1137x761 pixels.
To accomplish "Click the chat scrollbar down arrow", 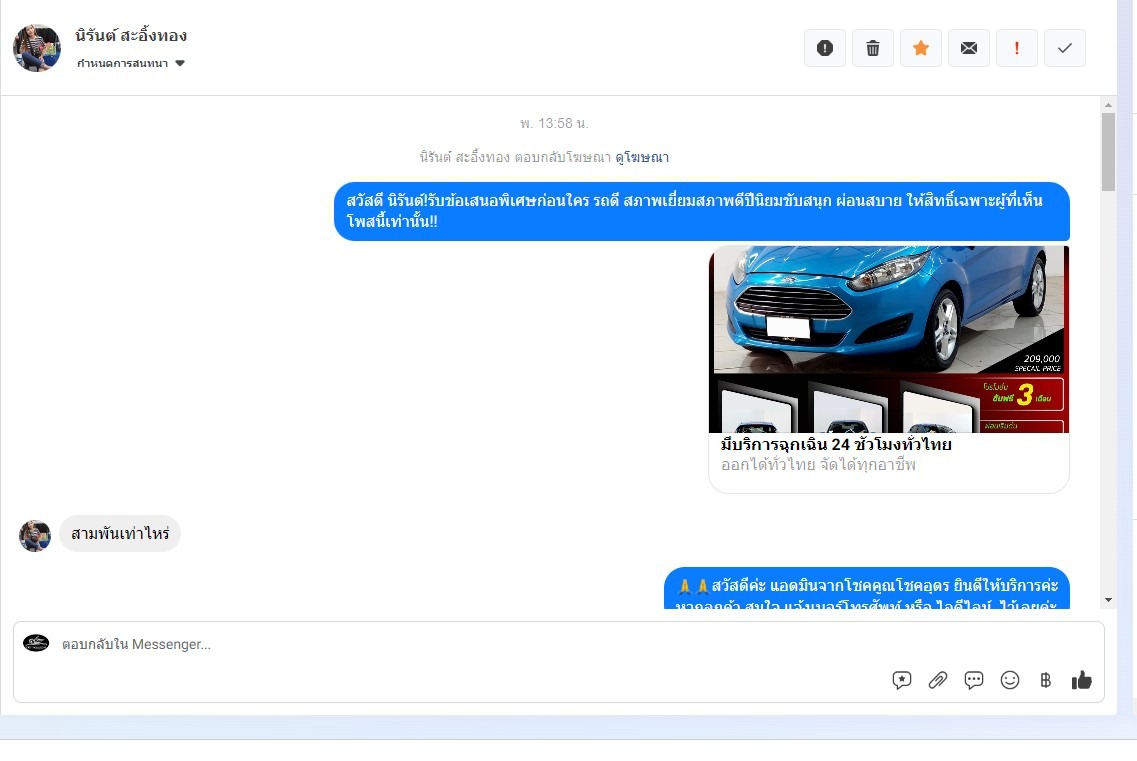I will point(1108,599).
